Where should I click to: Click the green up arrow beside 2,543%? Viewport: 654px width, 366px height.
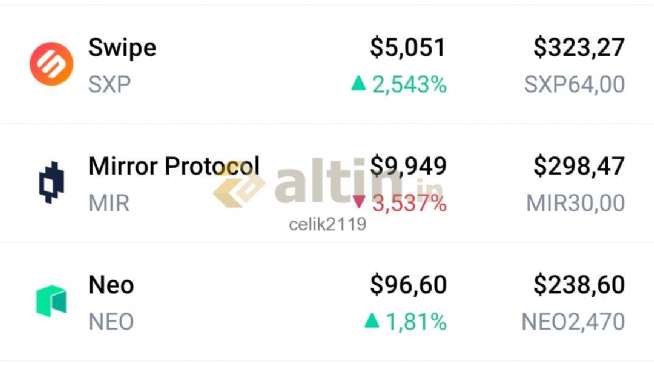pos(359,83)
